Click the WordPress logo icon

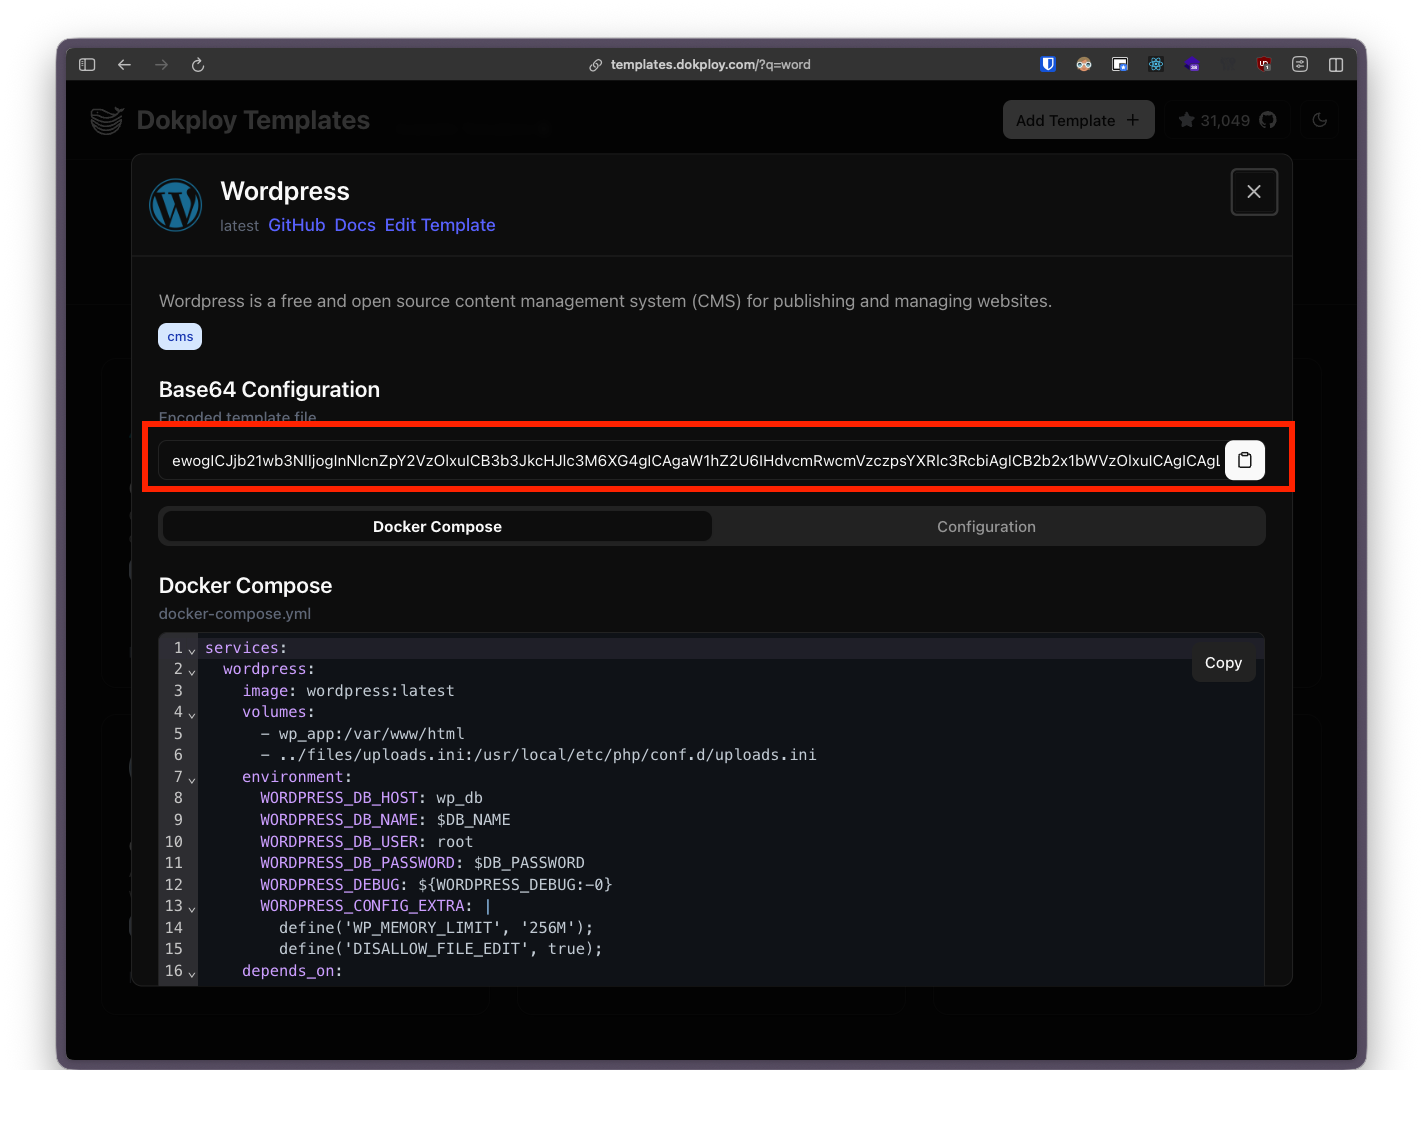coord(176,205)
